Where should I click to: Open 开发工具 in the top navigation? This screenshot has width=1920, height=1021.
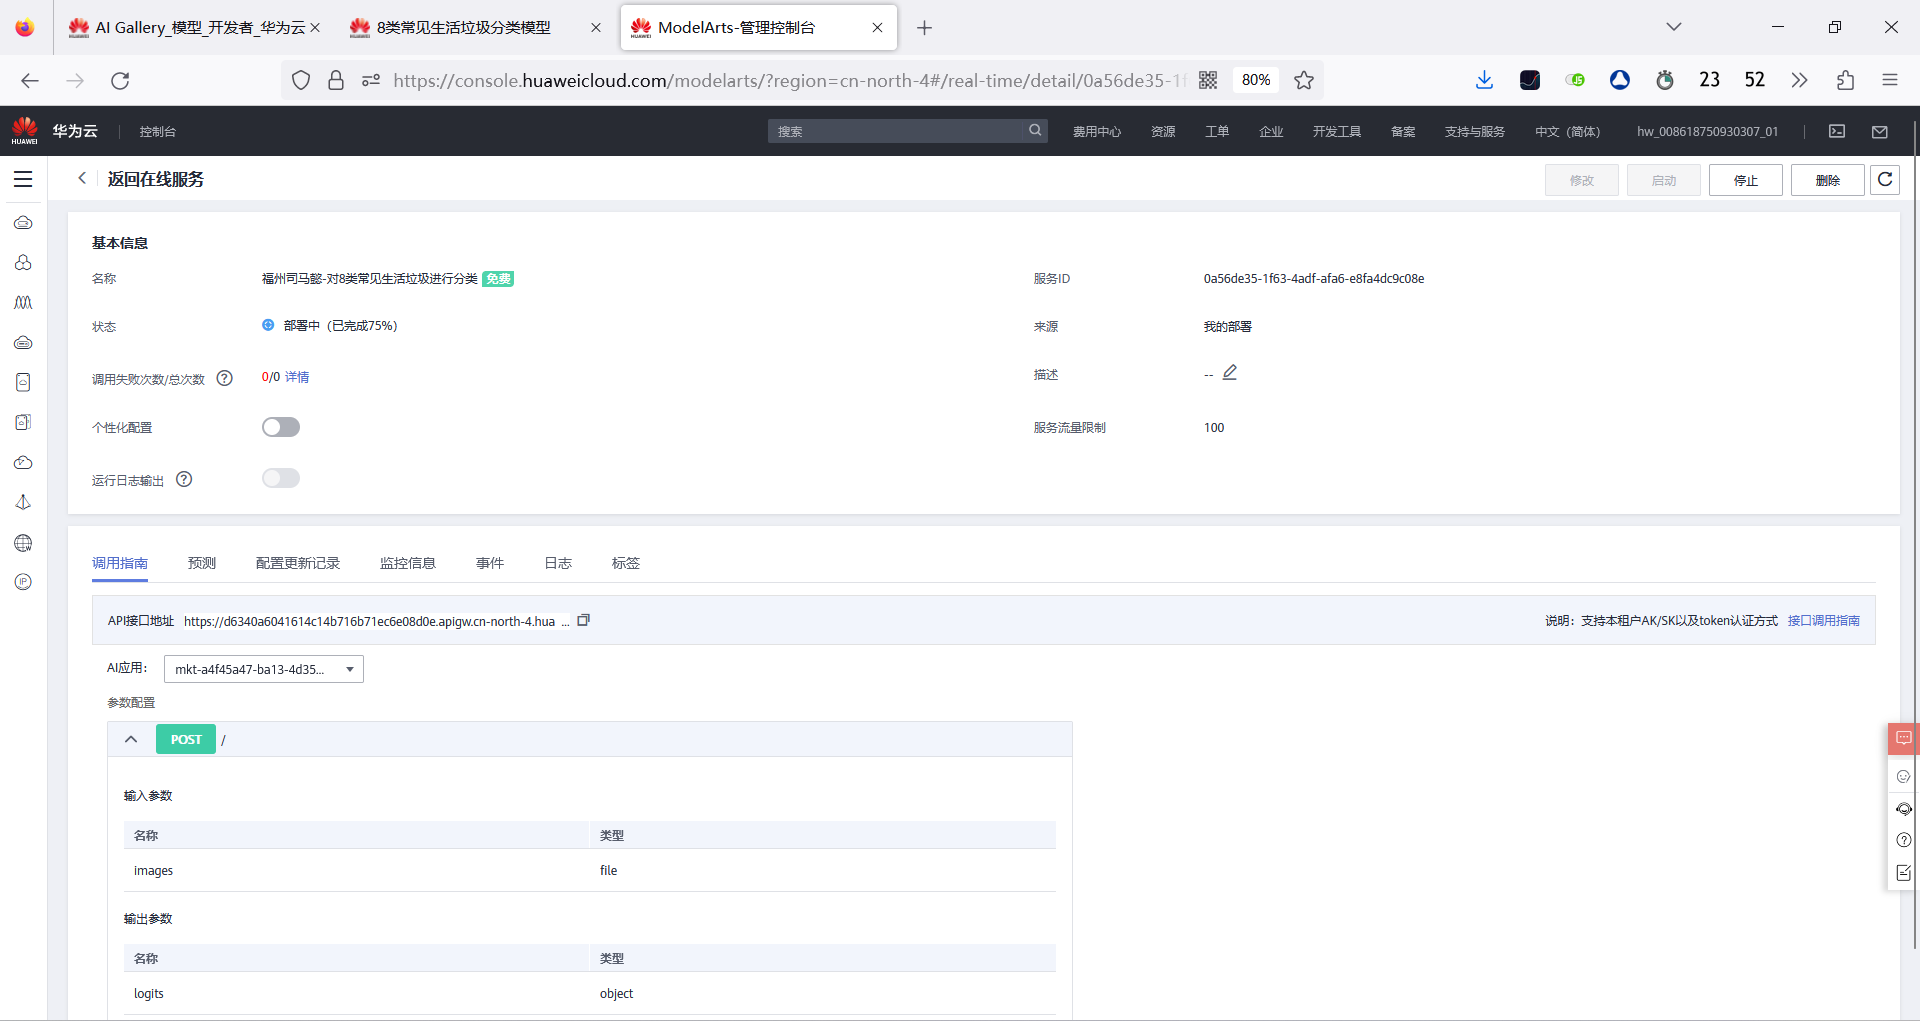tap(1337, 131)
